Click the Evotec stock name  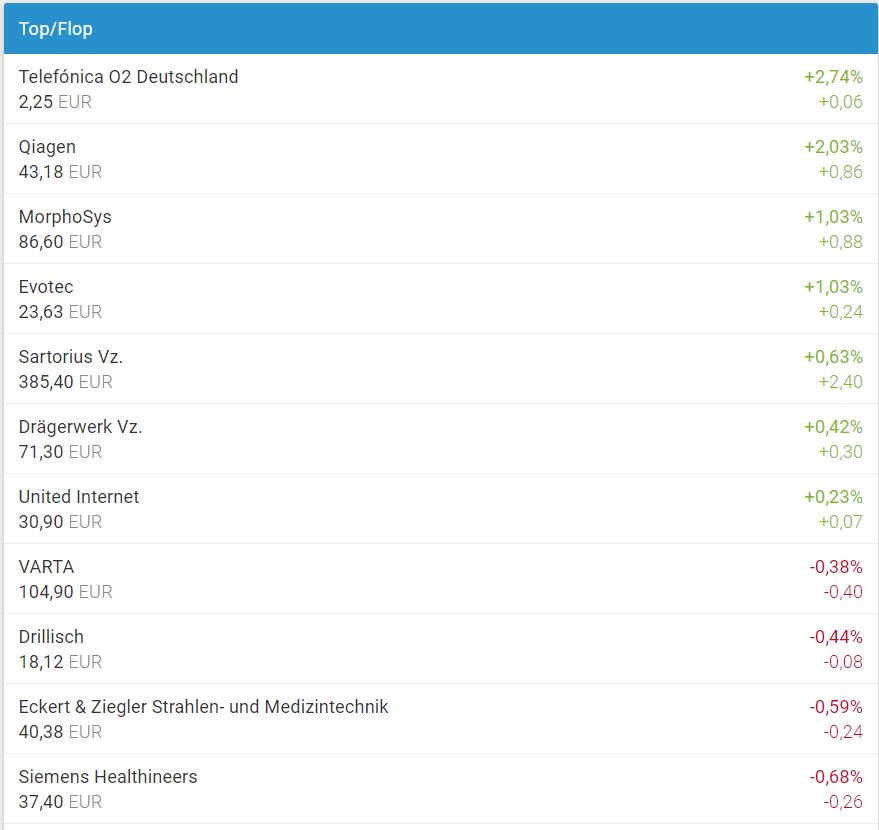46,287
